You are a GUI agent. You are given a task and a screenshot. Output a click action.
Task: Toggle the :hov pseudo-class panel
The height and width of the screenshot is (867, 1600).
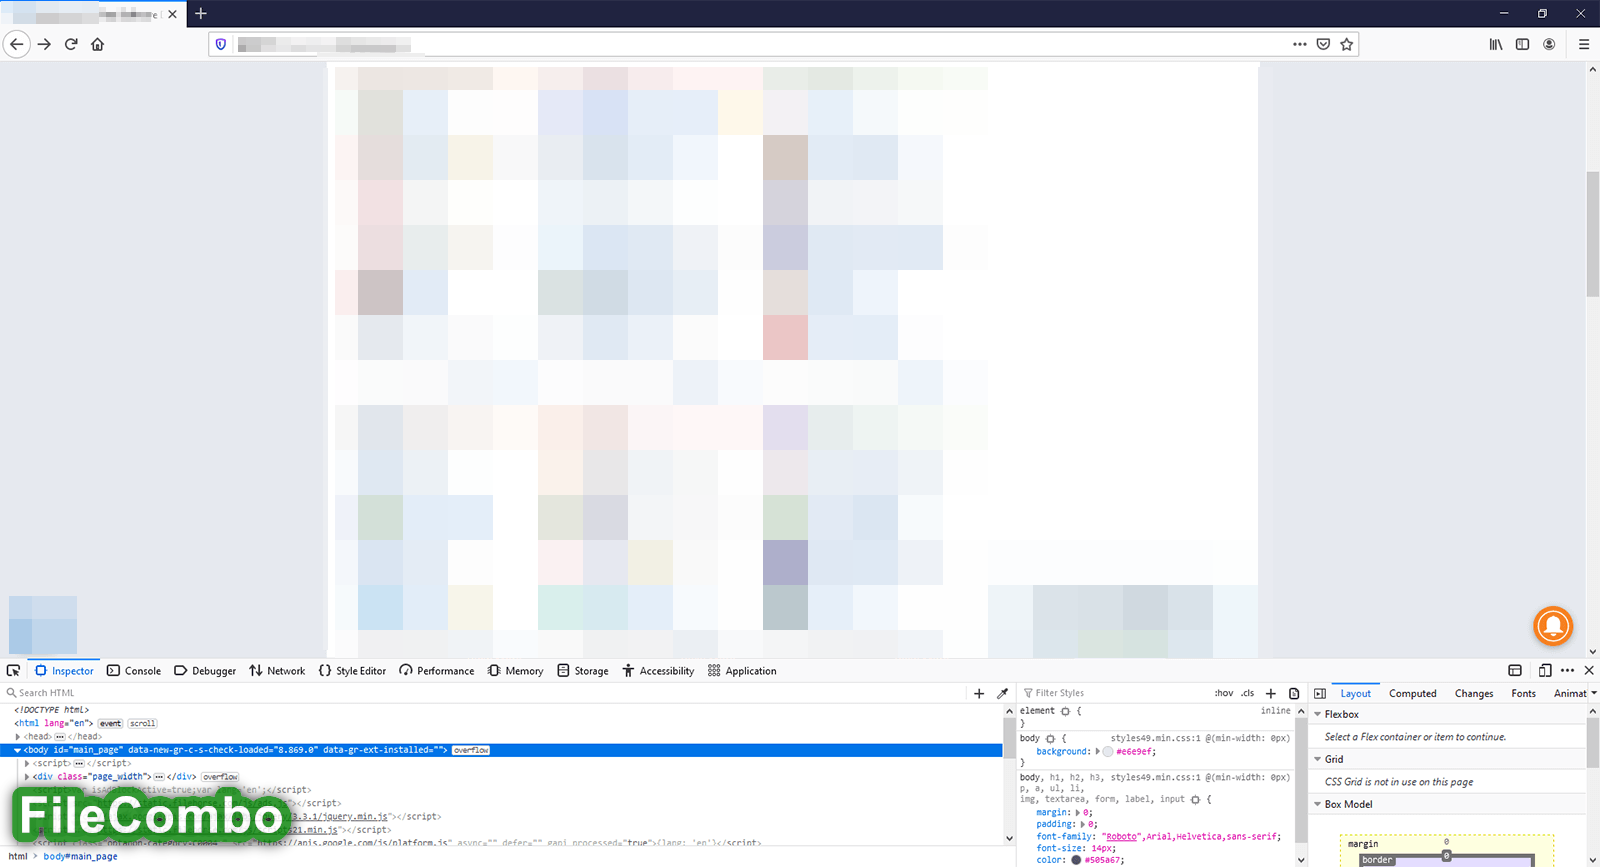click(x=1224, y=693)
